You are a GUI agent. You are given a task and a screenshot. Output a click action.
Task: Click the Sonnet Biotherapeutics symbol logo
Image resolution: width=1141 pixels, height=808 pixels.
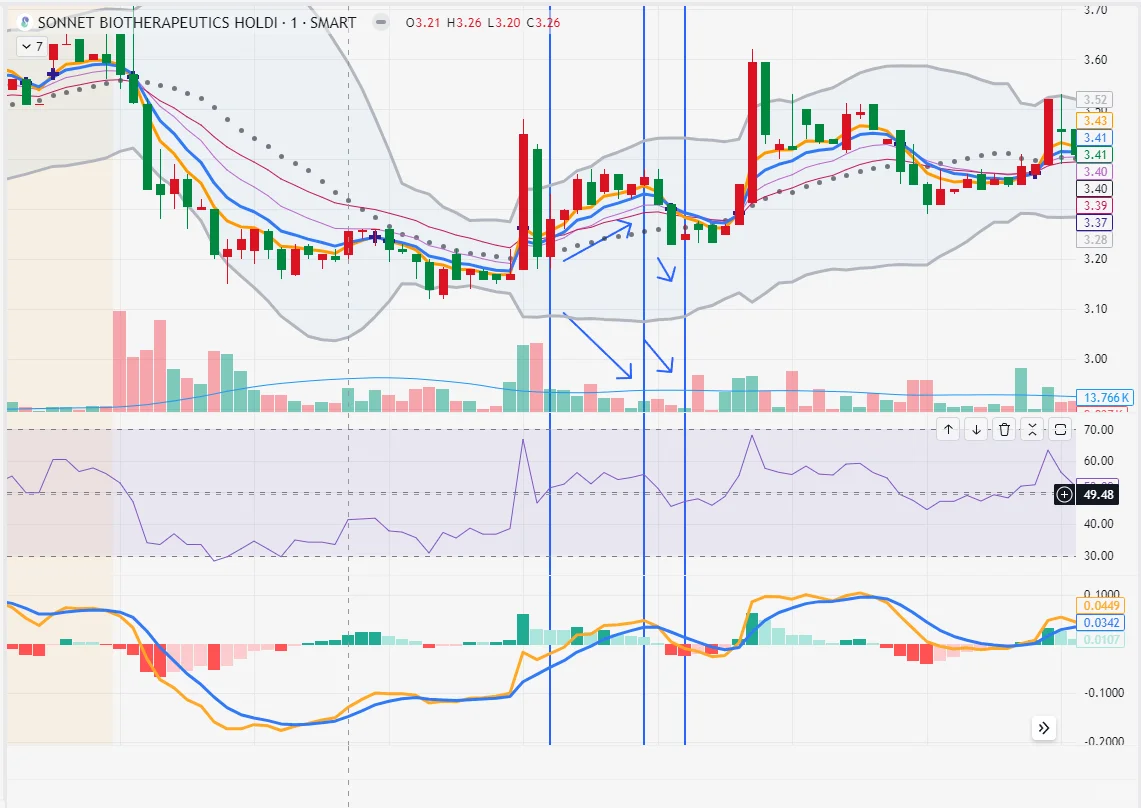[x=24, y=23]
